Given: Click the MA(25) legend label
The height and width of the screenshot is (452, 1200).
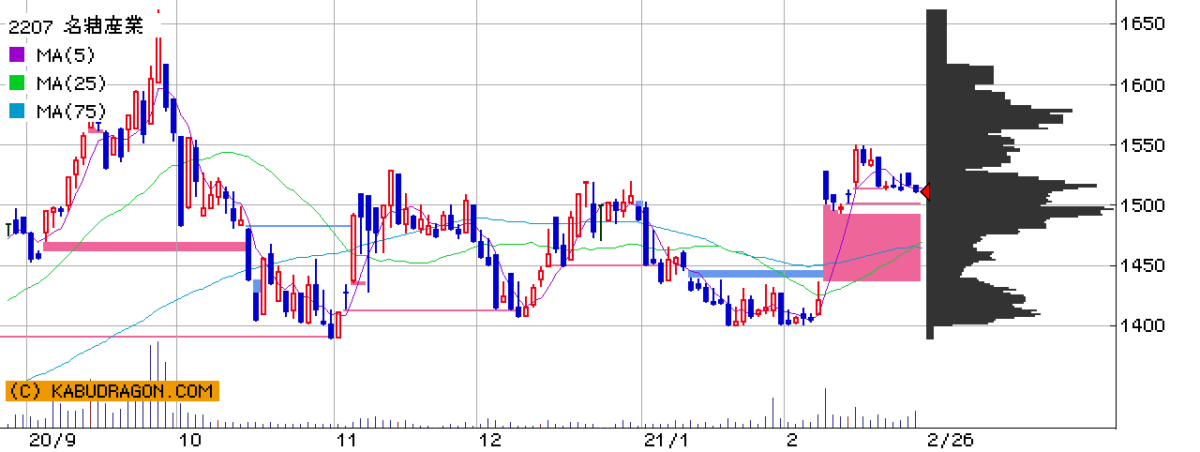Looking at the screenshot, I should [x=70, y=84].
